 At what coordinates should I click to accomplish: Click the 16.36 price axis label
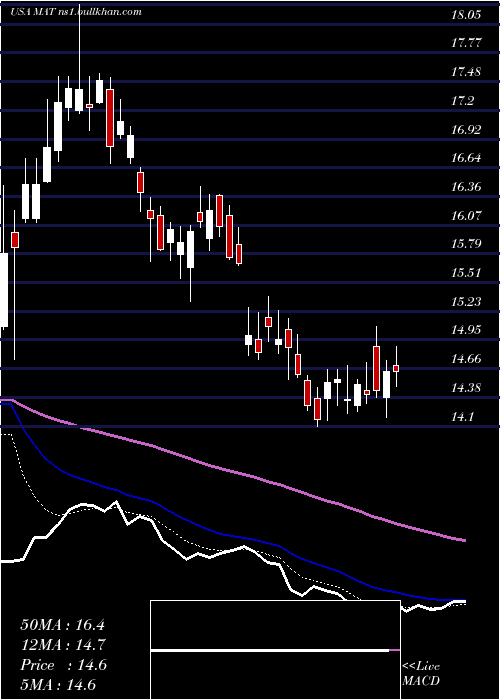[x=466, y=187]
